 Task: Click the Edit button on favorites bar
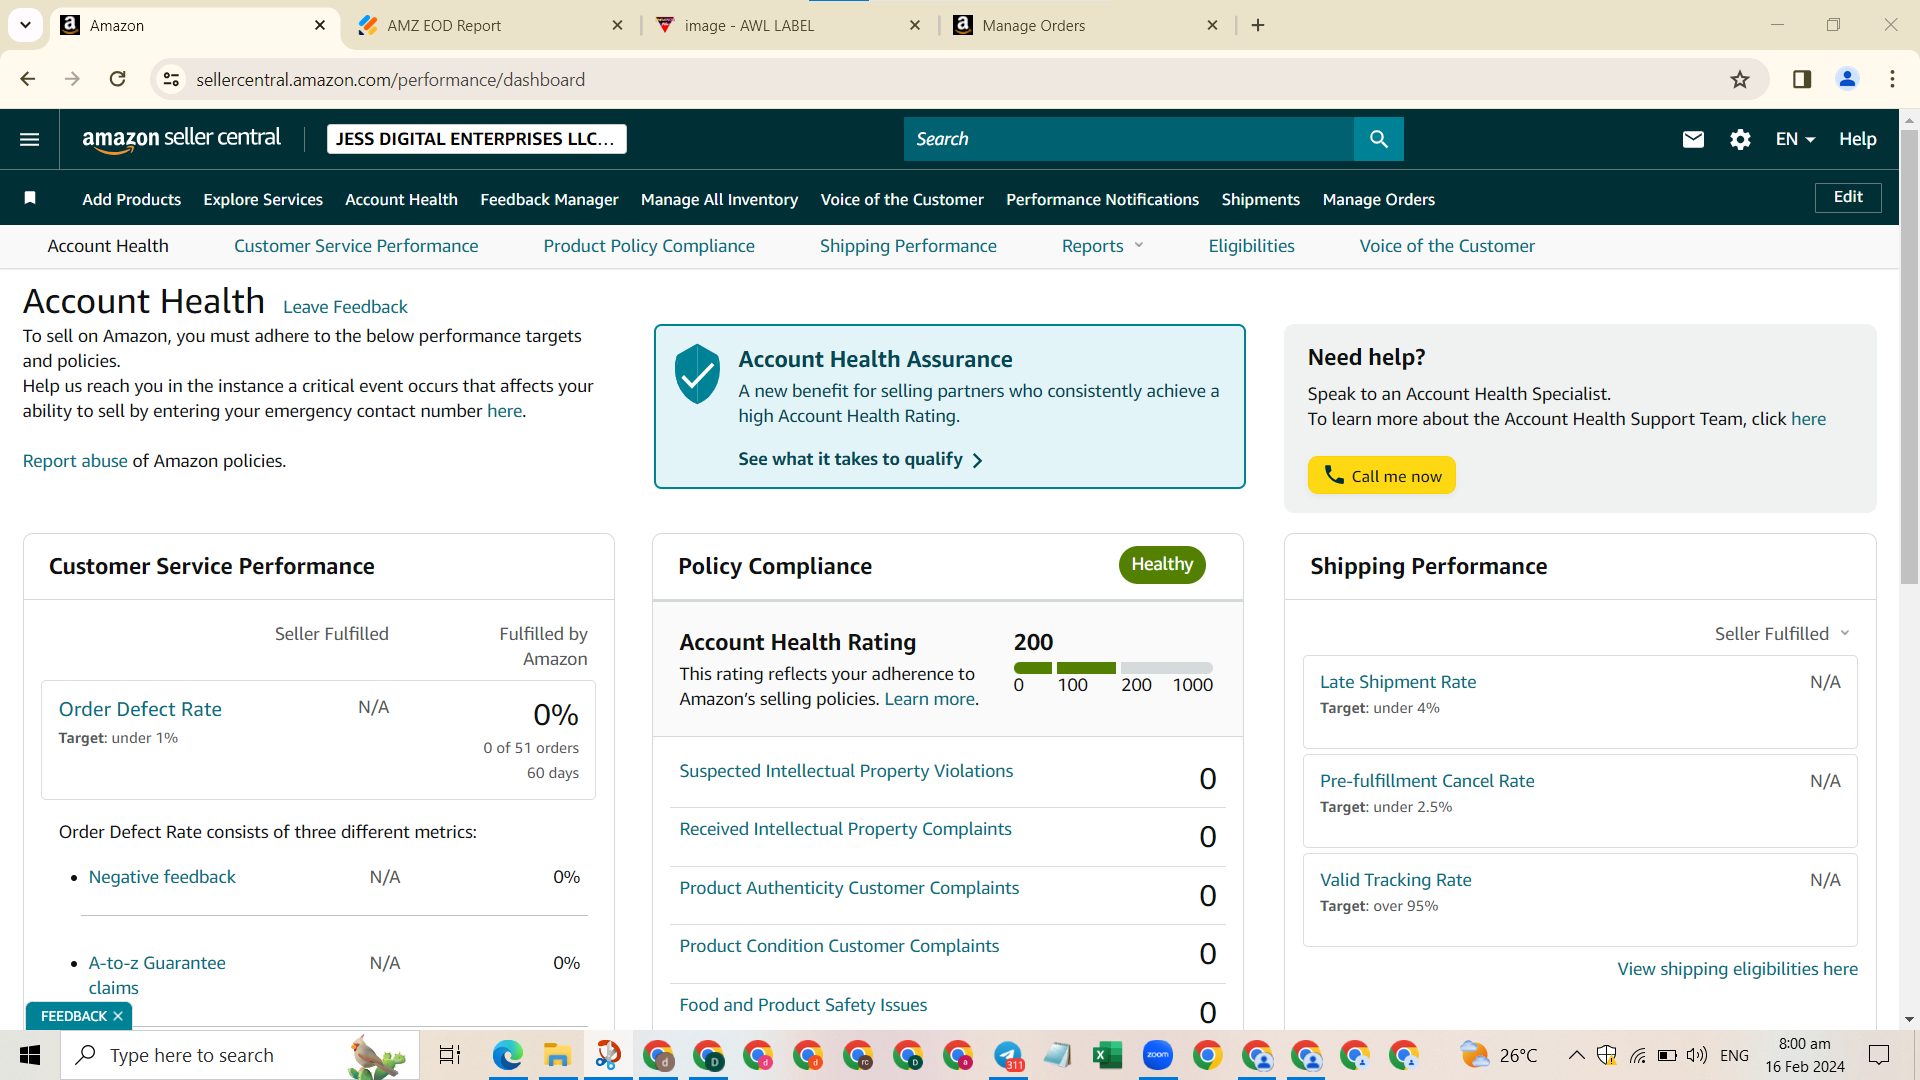(x=1848, y=197)
